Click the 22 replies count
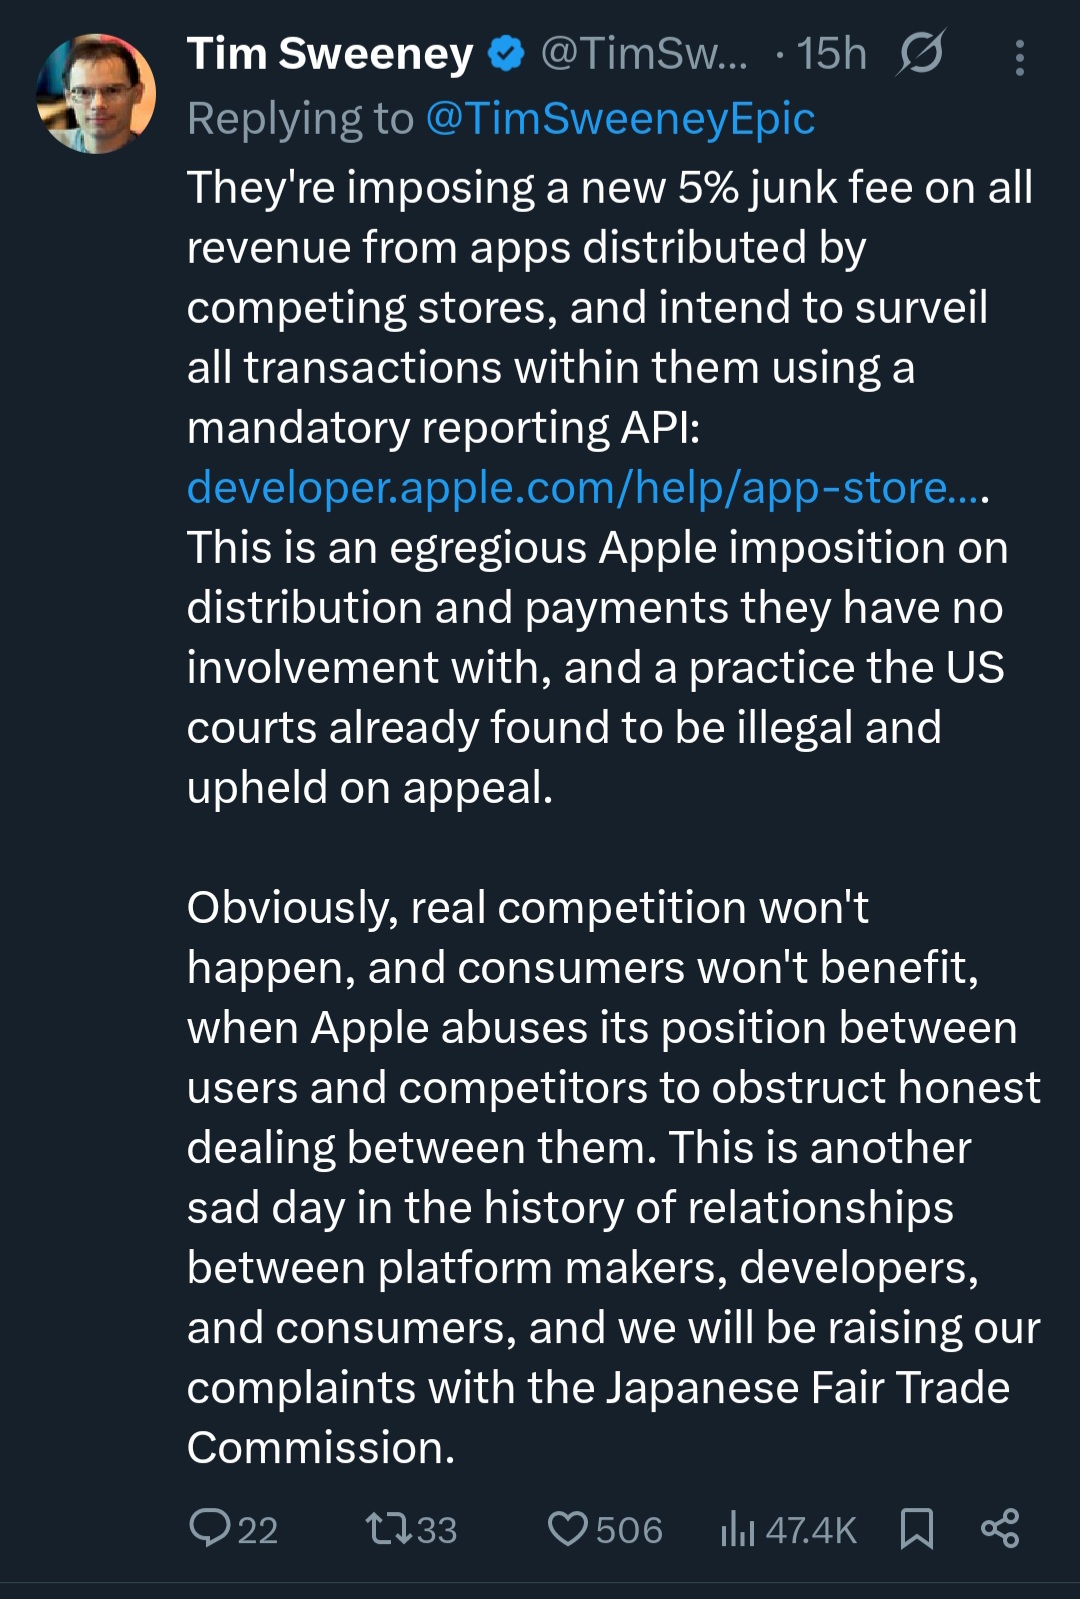 point(257,1530)
